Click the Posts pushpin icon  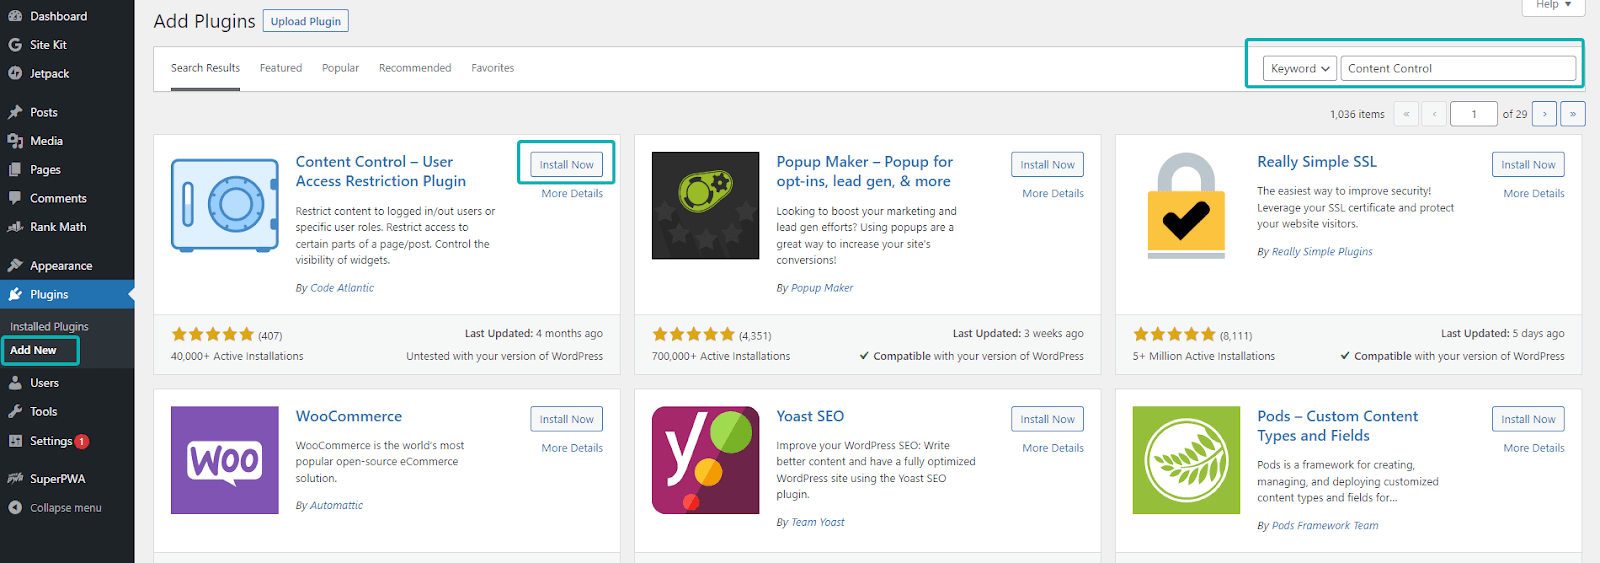[x=15, y=112]
